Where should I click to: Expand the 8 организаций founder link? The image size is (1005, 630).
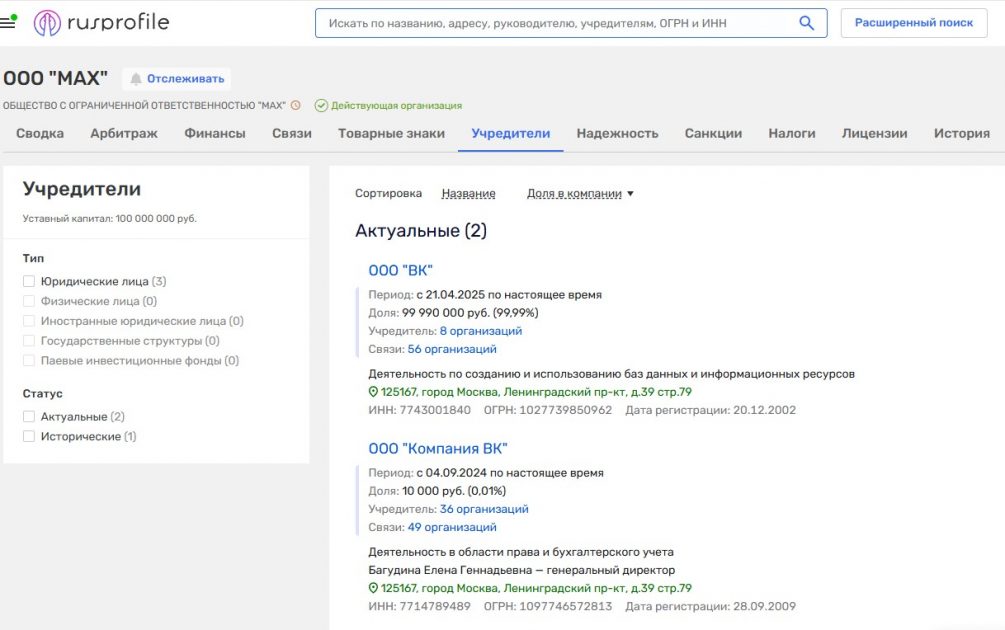[x=480, y=331]
